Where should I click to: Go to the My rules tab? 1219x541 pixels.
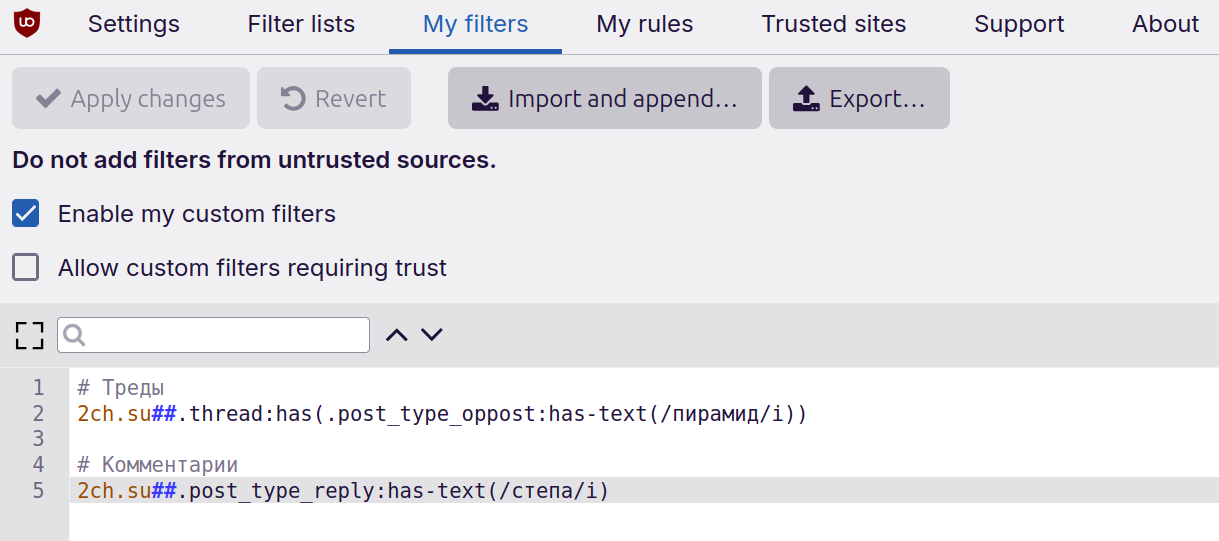tap(644, 25)
